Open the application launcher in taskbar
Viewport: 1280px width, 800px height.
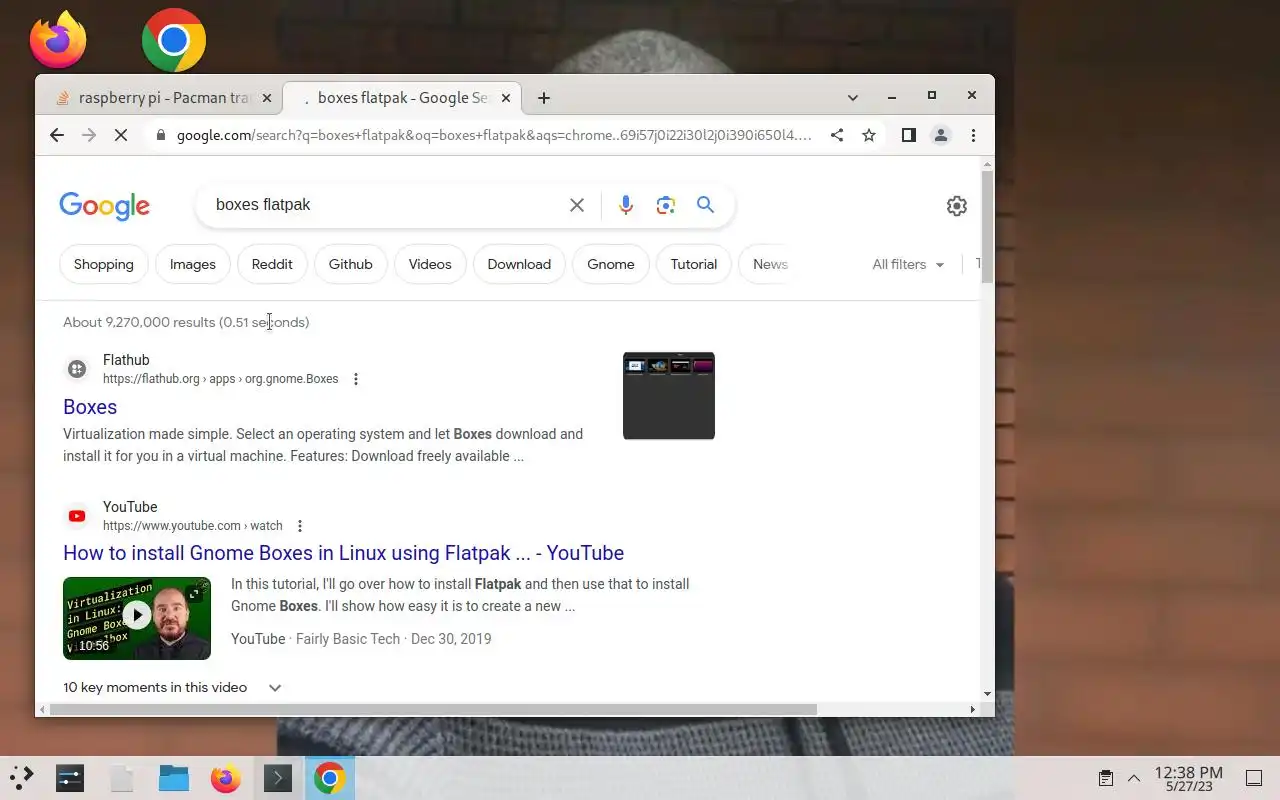click(x=21, y=778)
